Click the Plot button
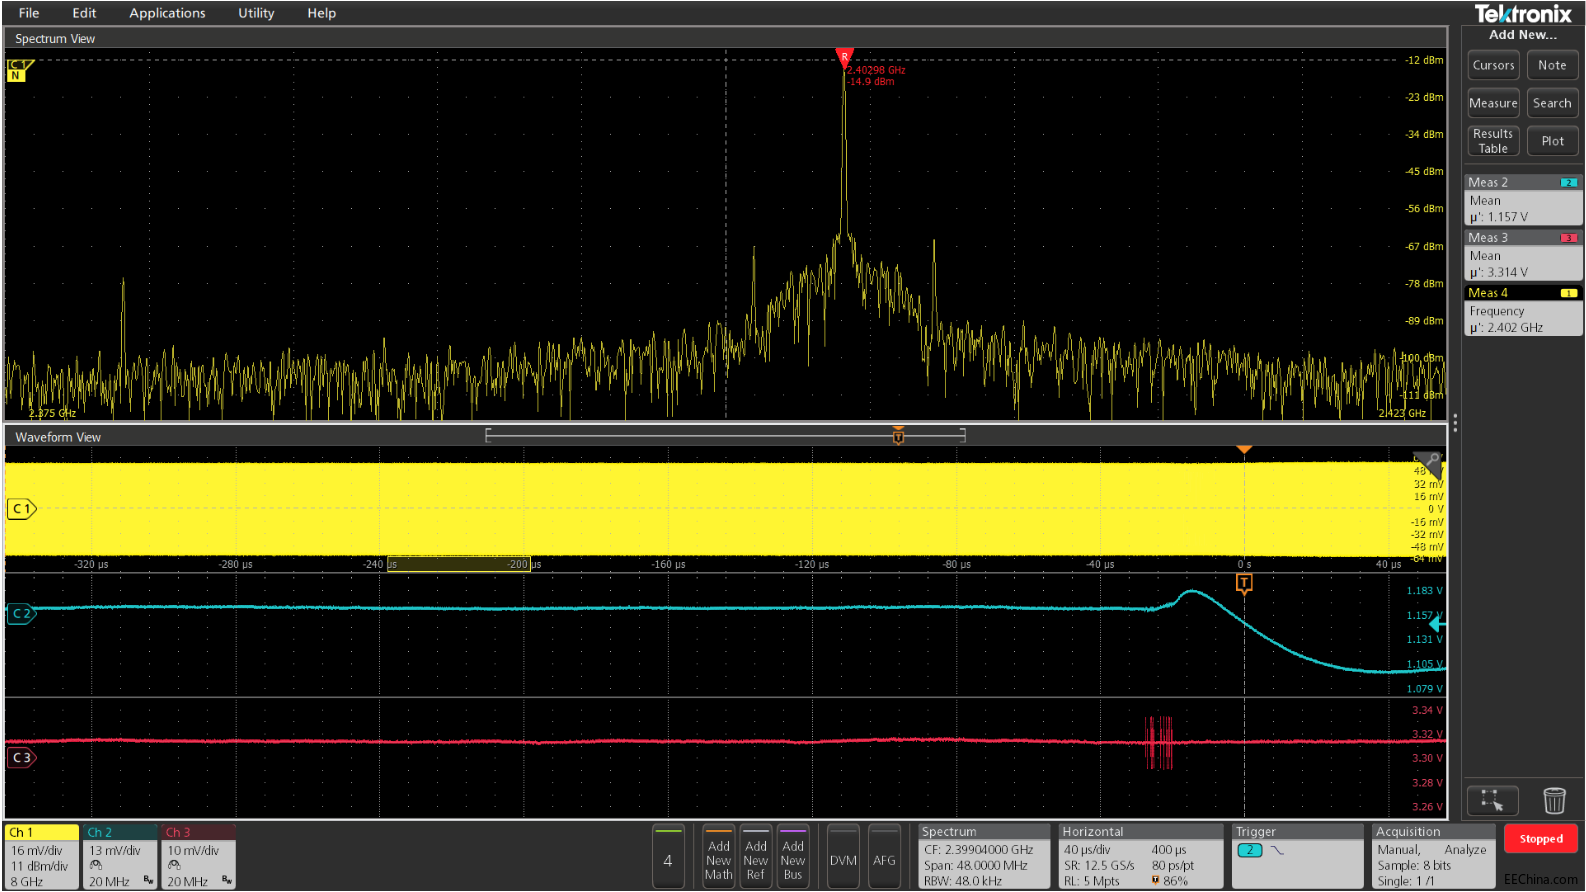The image size is (1586, 892). 1552,141
